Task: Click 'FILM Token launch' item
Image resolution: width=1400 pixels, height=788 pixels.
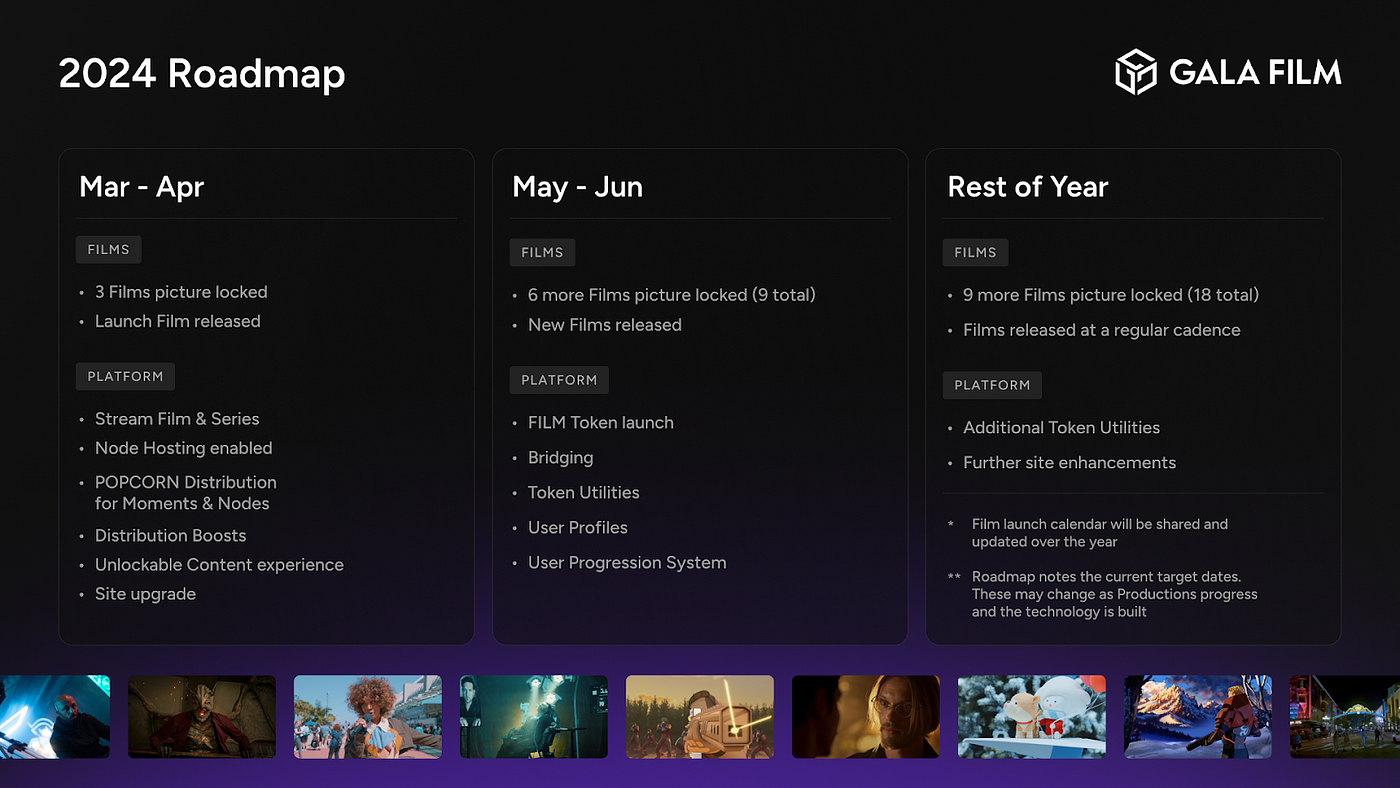Action: click(601, 423)
